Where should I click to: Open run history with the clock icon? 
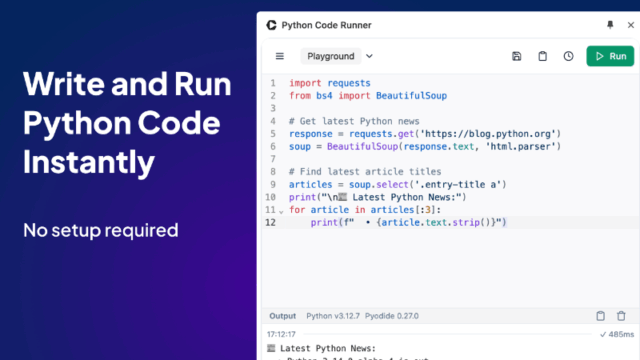569,56
